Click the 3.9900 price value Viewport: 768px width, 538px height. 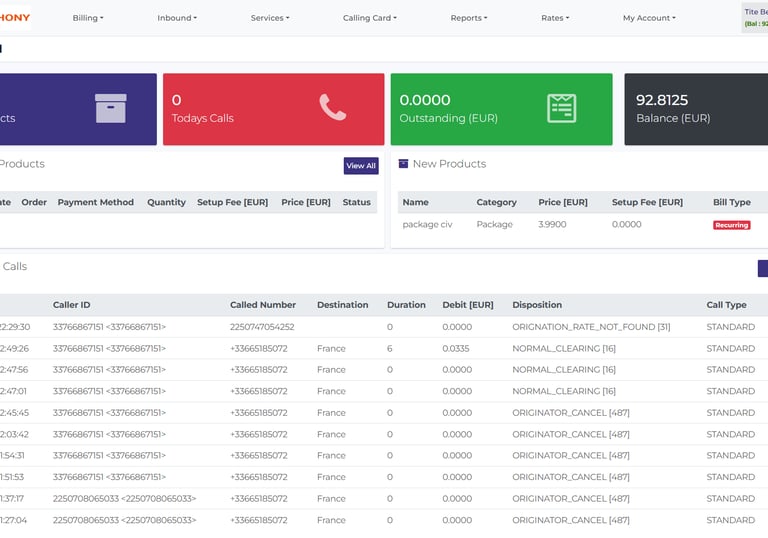pos(552,224)
